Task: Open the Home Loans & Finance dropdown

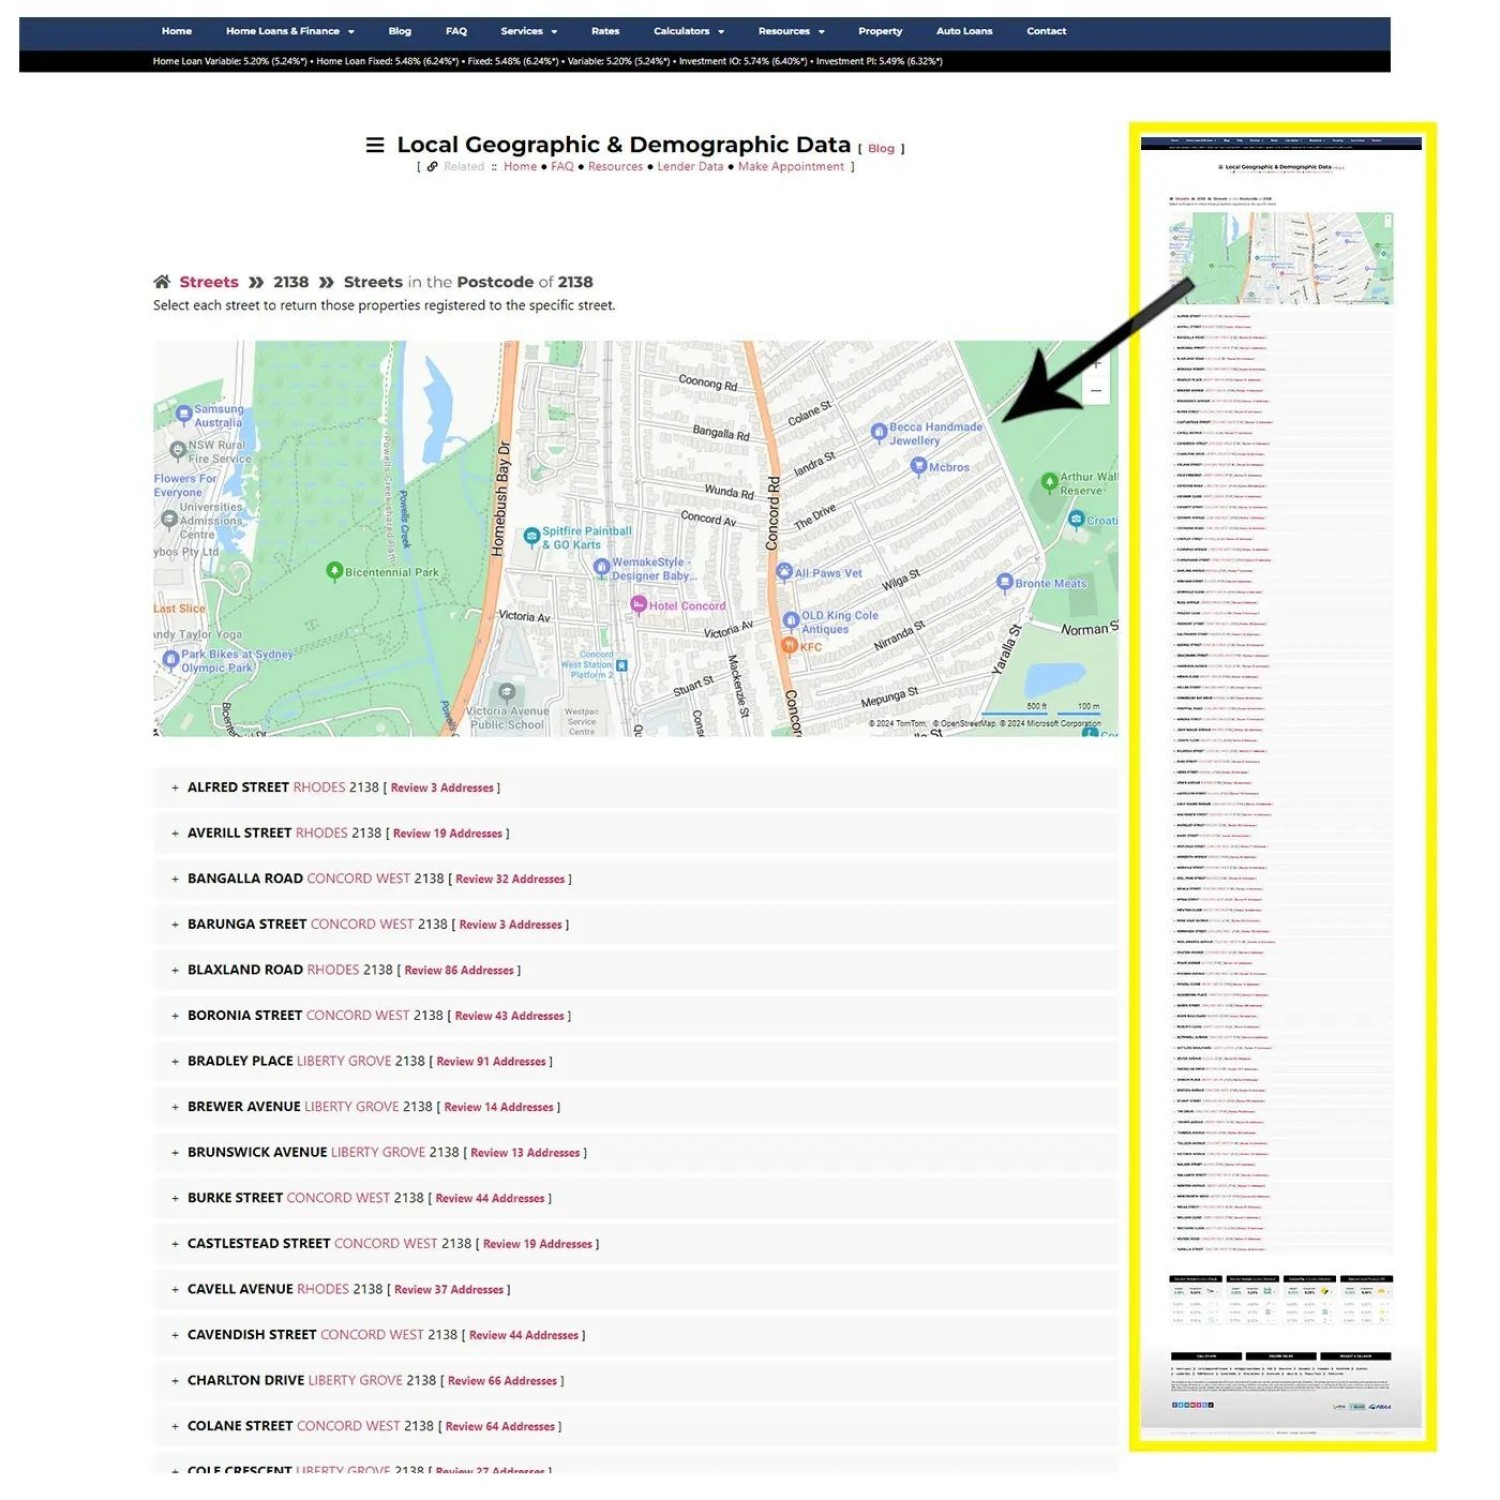Action: [289, 31]
